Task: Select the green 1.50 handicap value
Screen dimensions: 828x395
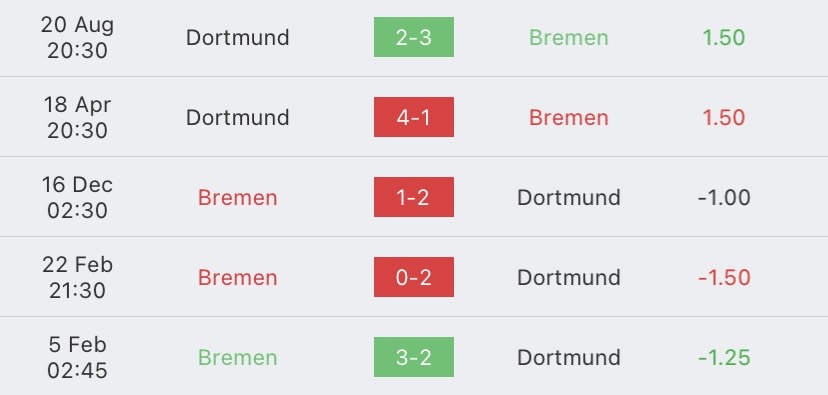Action: [x=724, y=37]
